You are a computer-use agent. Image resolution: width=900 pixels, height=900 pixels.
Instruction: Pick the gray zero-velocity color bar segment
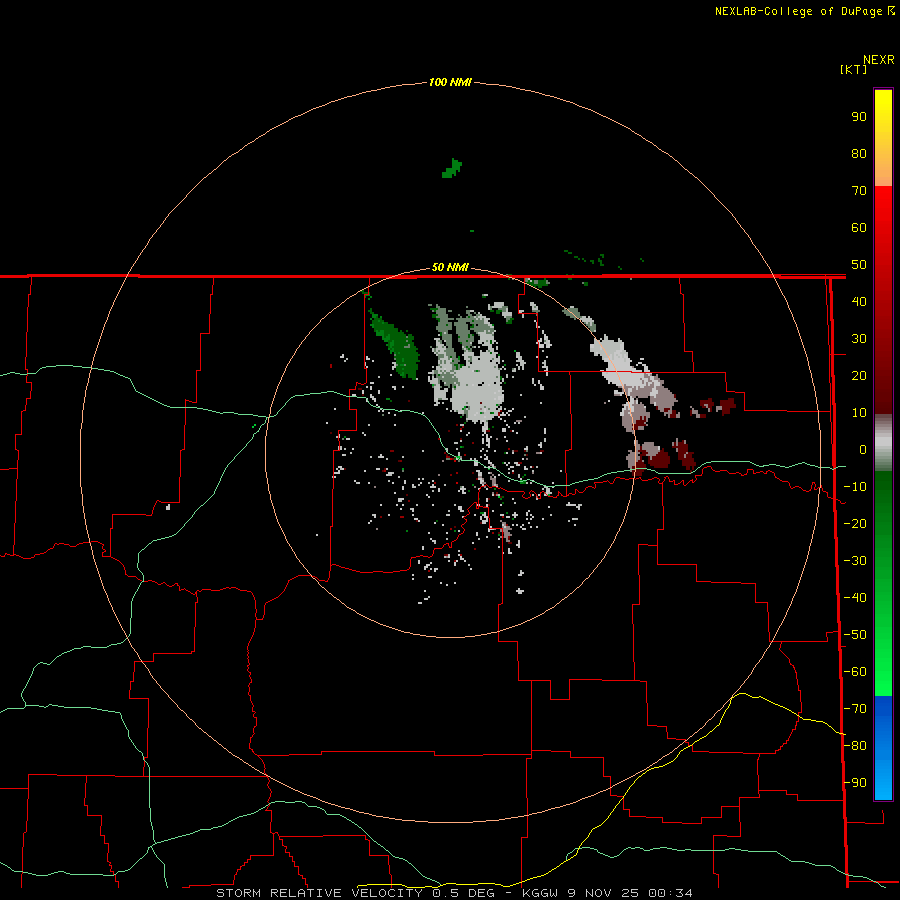pyautogui.click(x=883, y=443)
